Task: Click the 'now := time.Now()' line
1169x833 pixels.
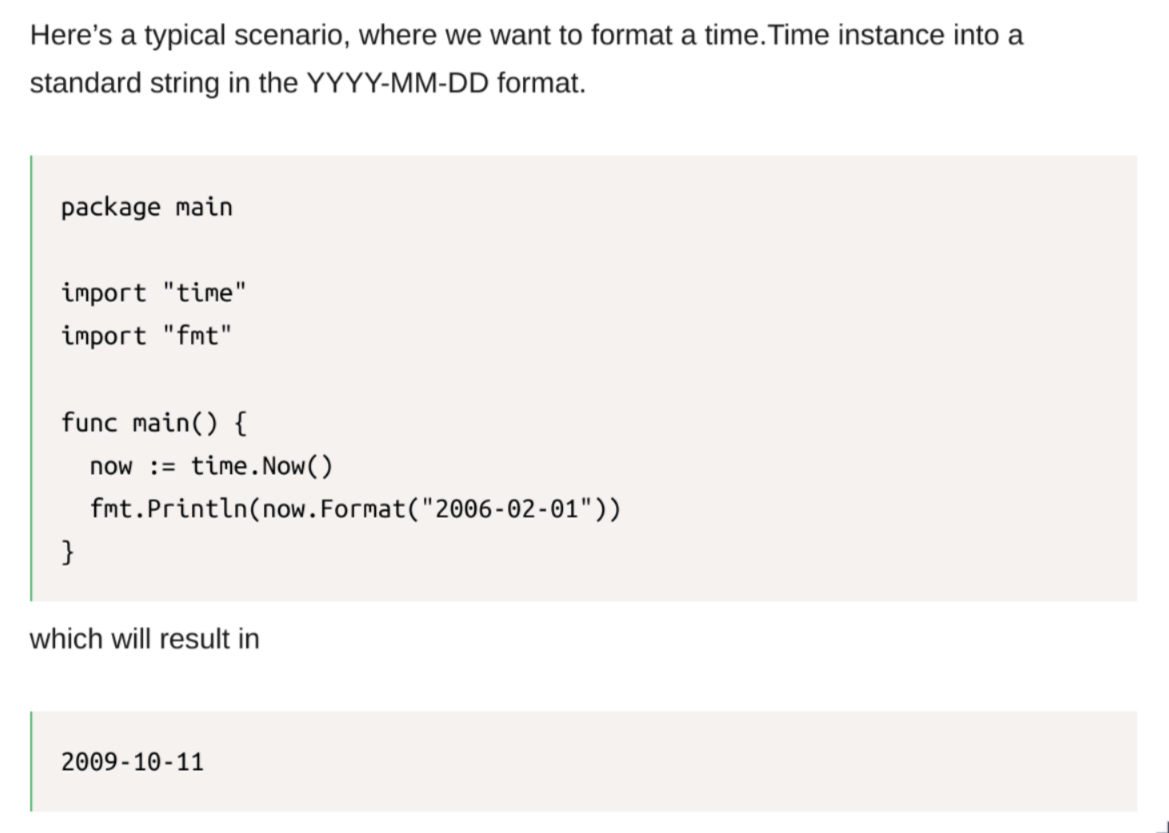Action: pyautogui.click(x=210, y=466)
